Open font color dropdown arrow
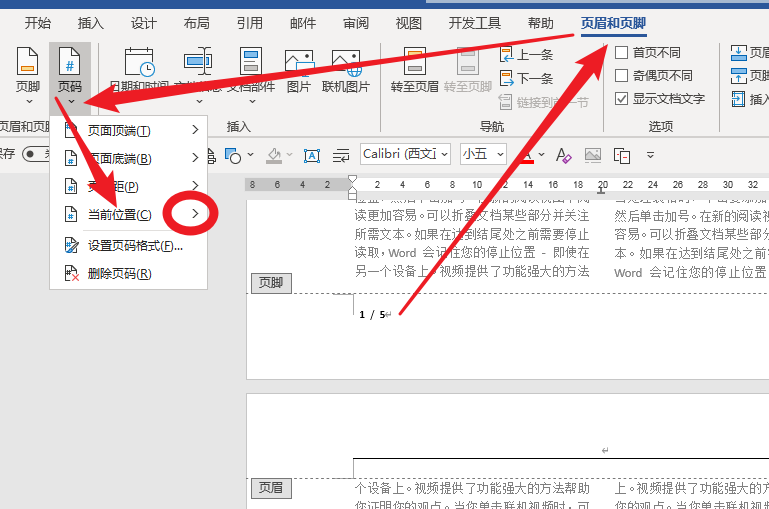The height and width of the screenshot is (509, 769). click(x=541, y=154)
